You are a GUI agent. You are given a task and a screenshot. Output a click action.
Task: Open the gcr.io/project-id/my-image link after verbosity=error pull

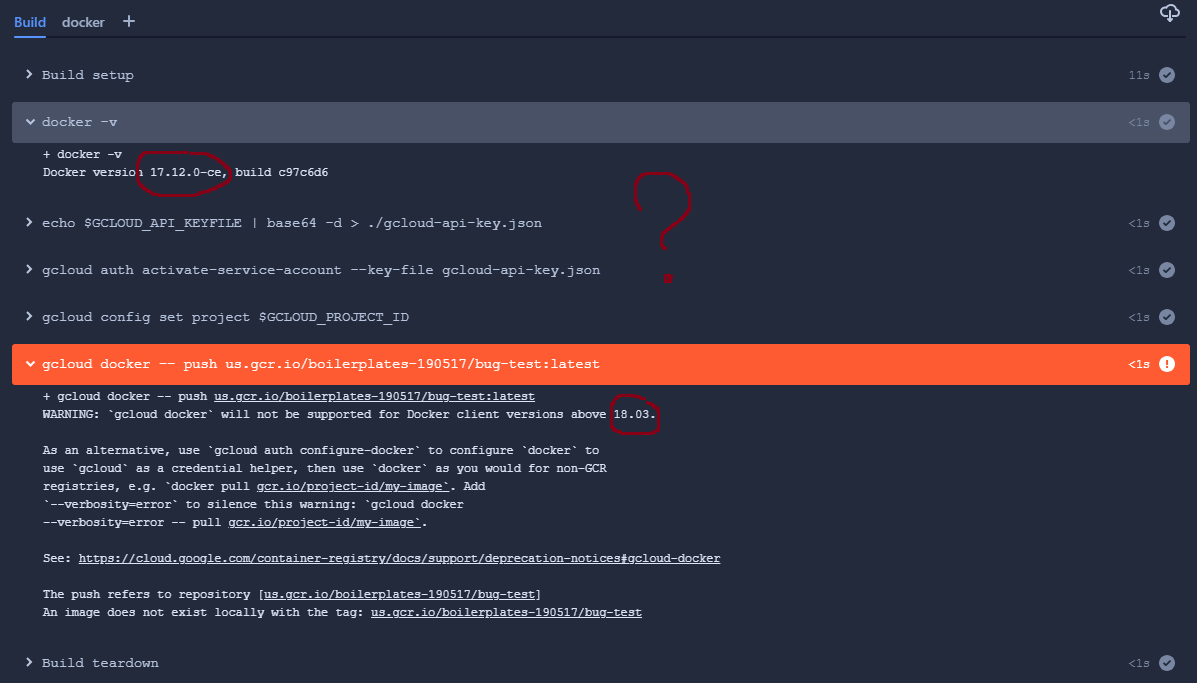[324, 522]
